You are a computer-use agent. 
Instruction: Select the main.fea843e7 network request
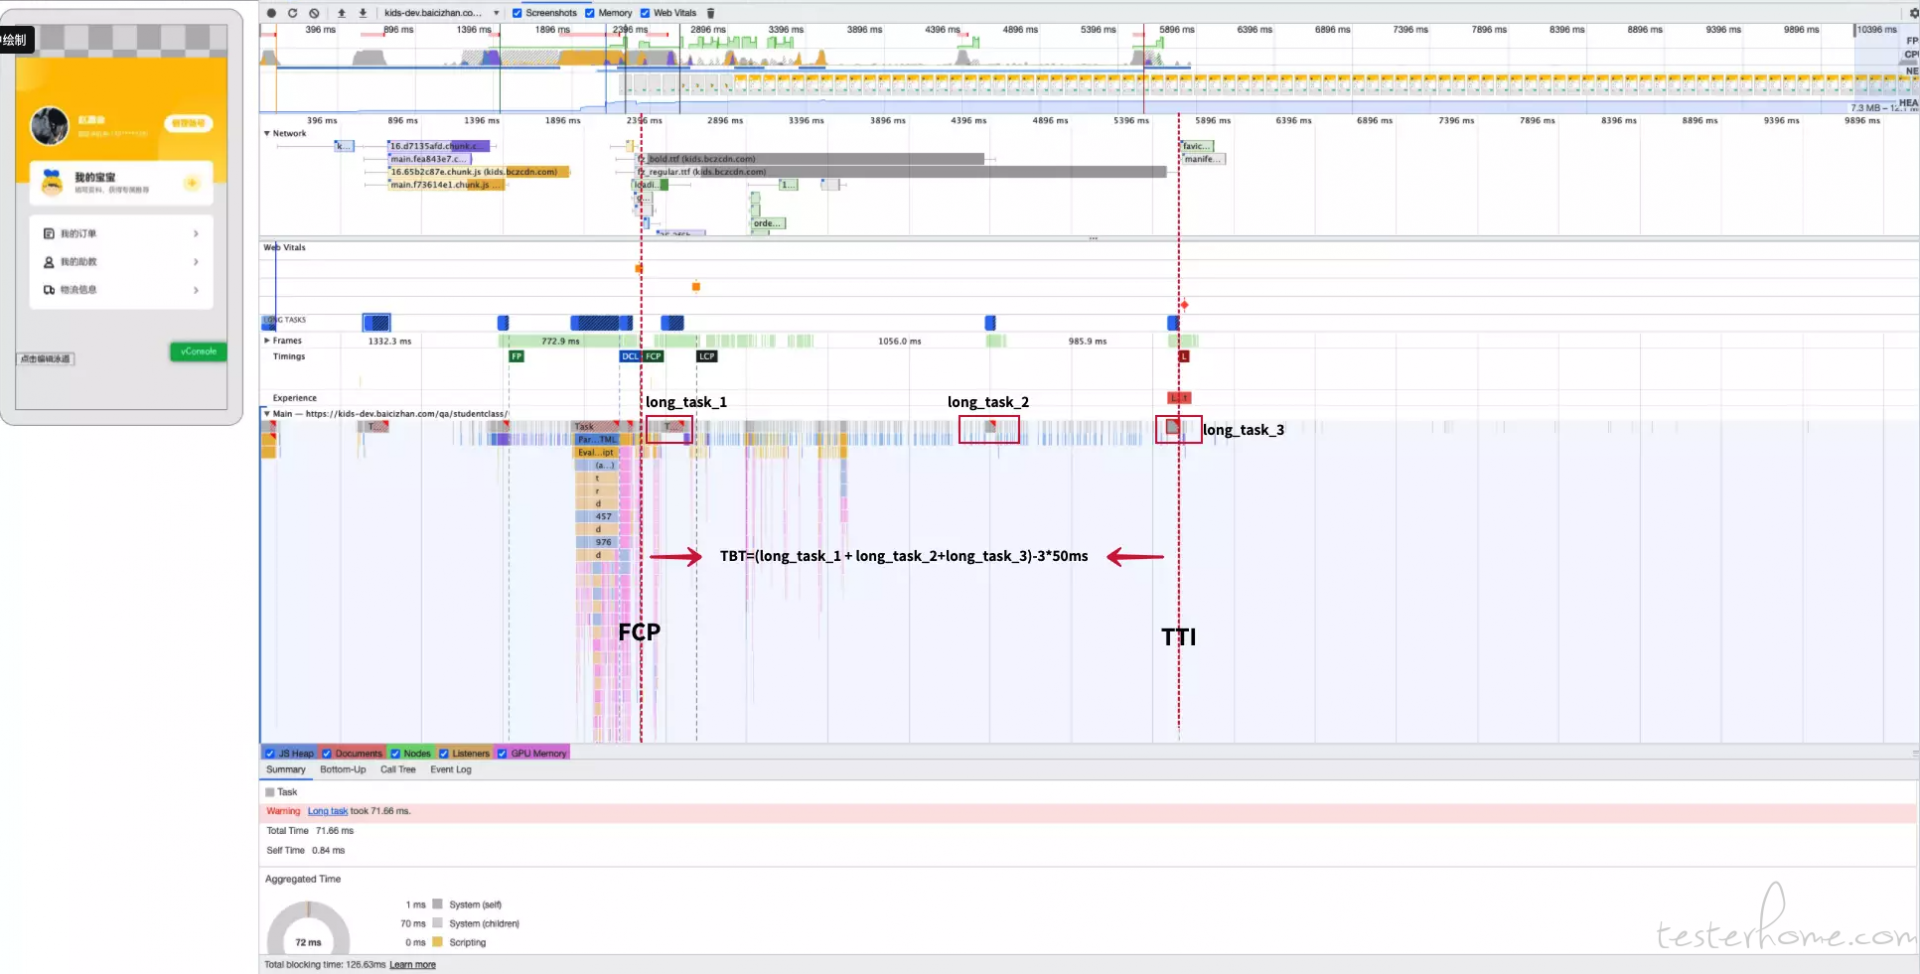[x=428, y=158]
